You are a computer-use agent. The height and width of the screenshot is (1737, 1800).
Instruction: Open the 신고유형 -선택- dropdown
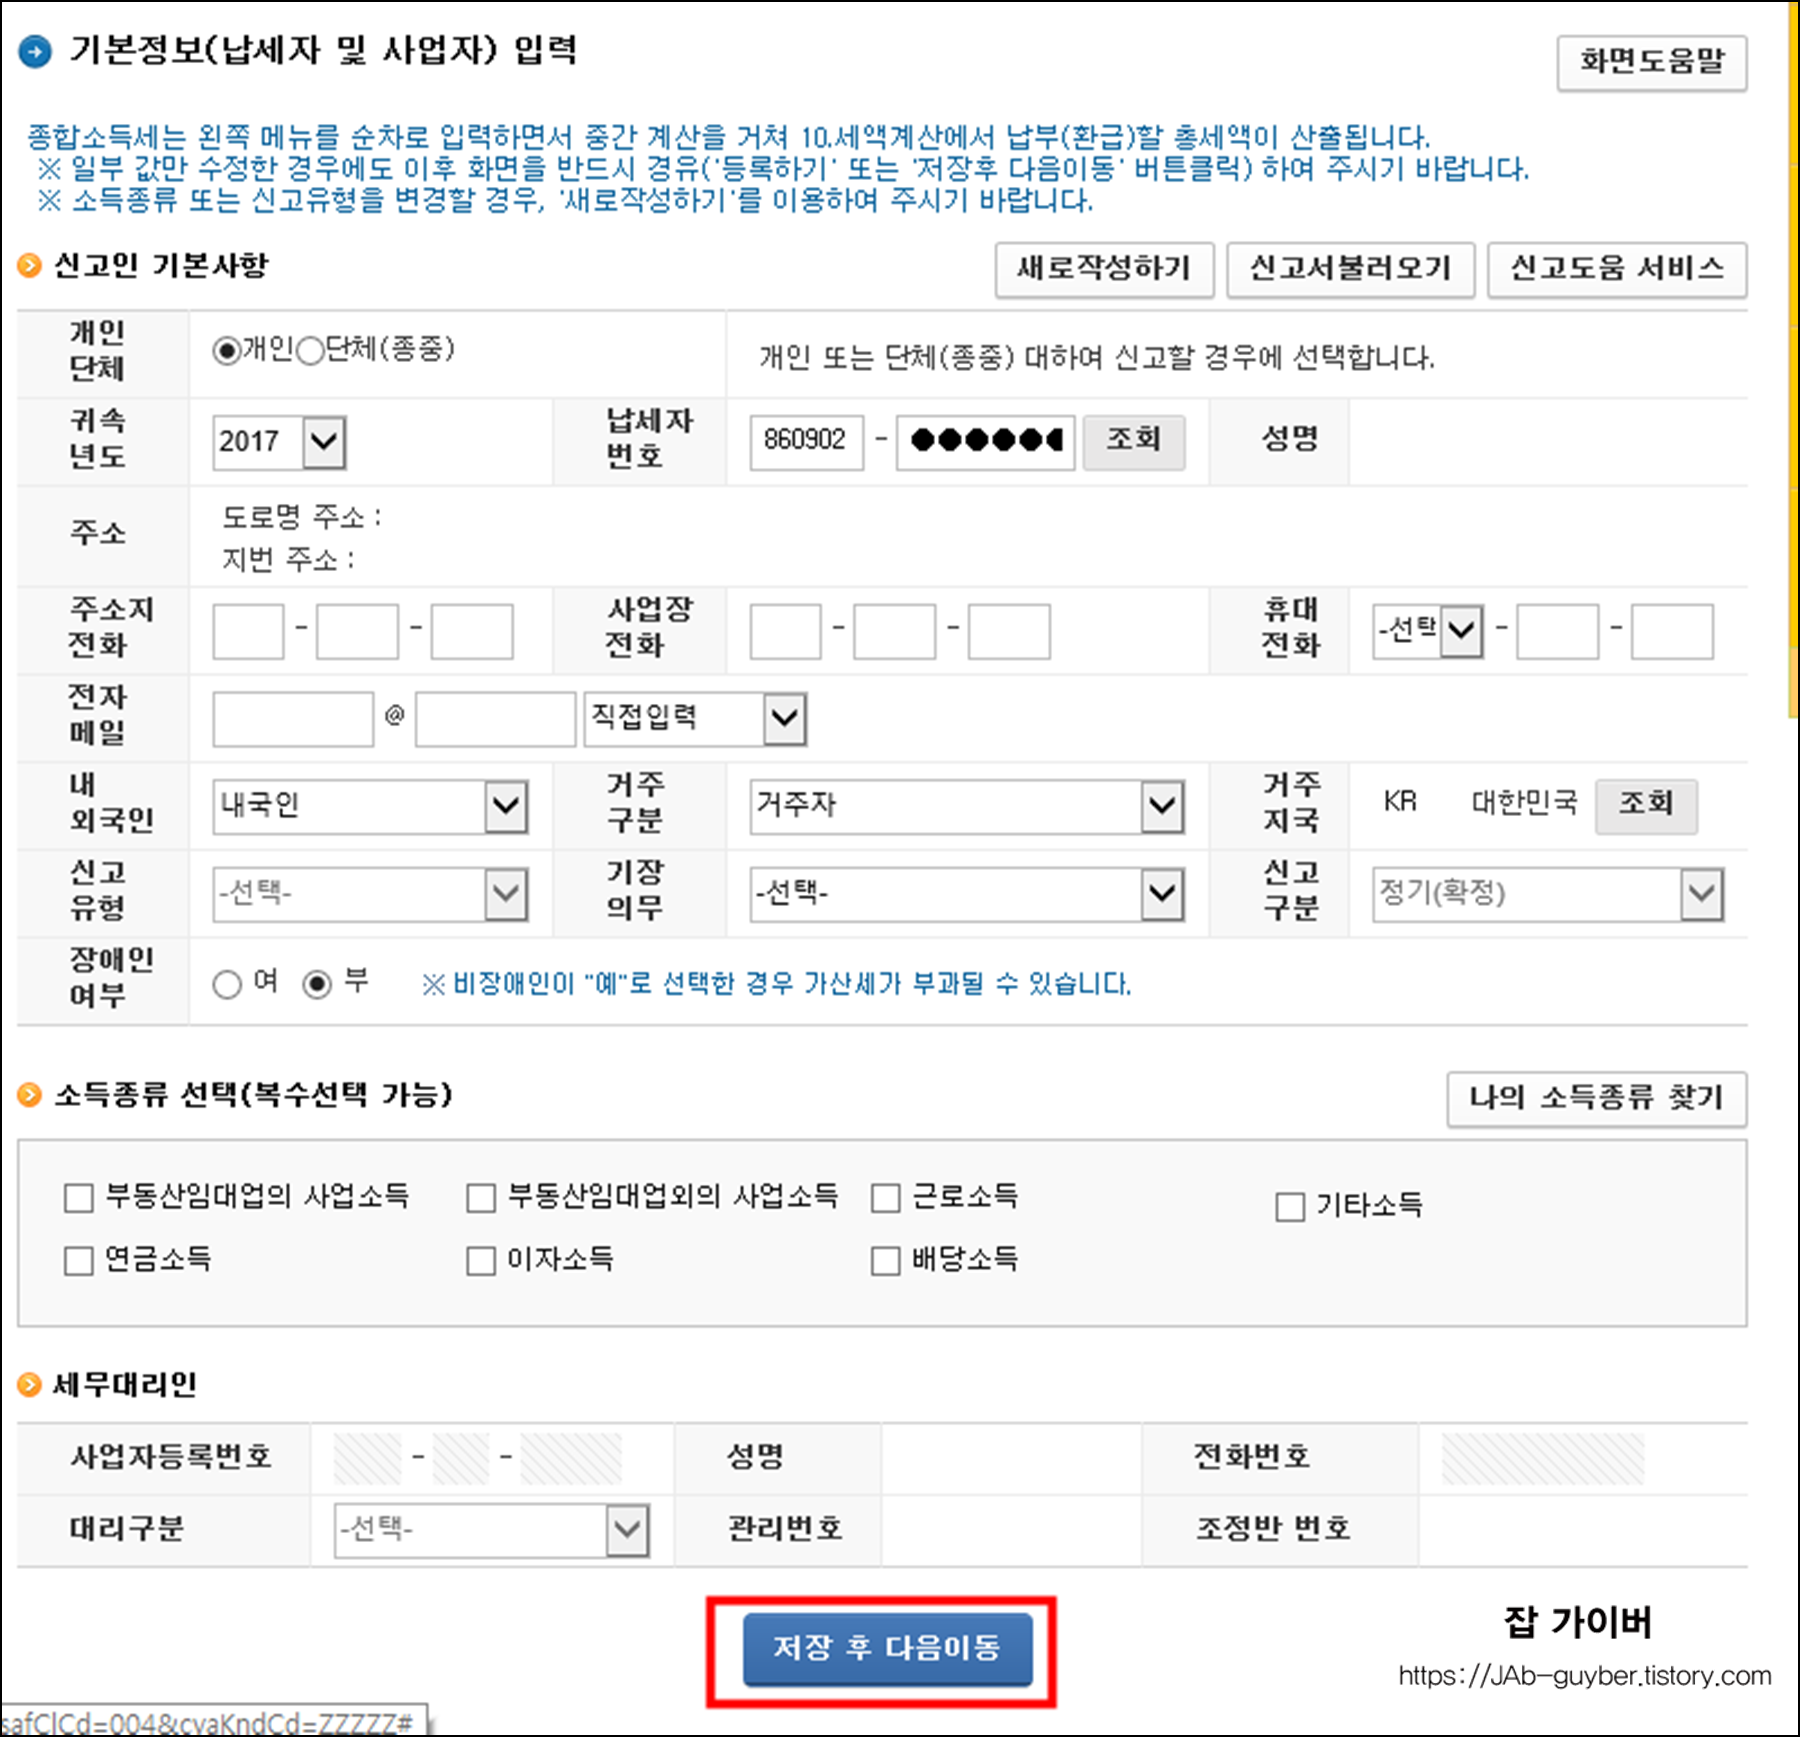(370, 895)
